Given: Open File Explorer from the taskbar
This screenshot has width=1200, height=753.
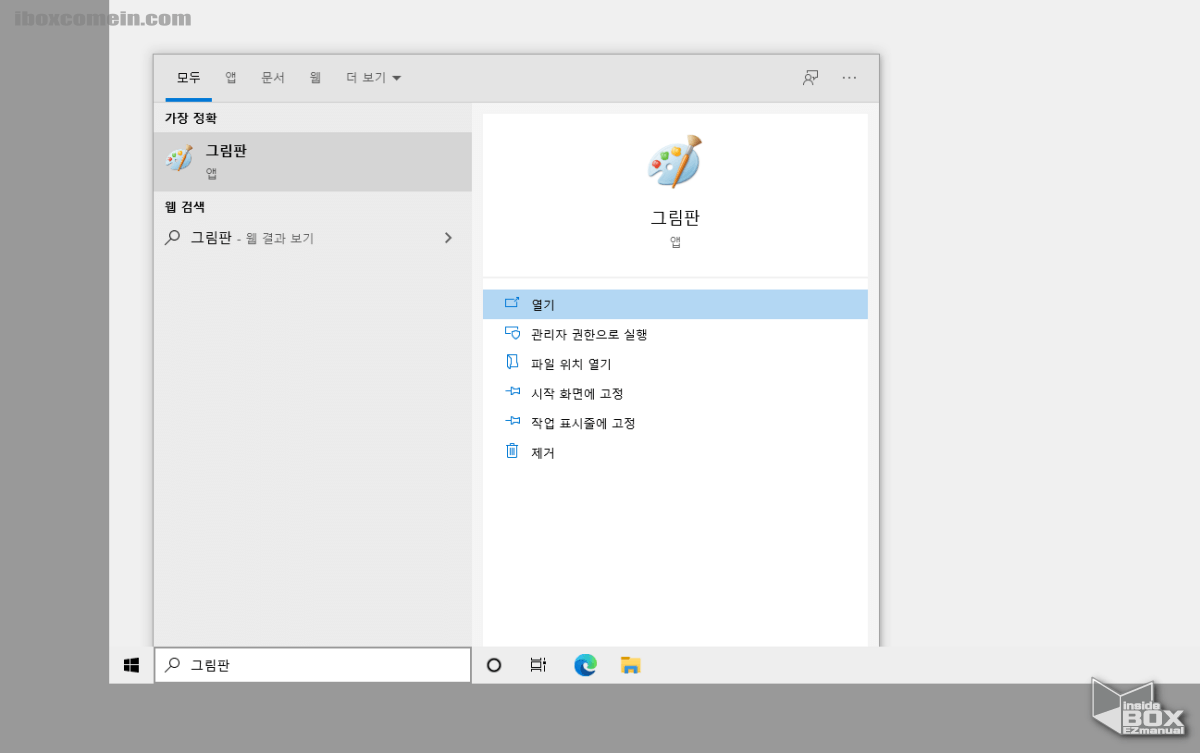Looking at the screenshot, I should coord(630,664).
